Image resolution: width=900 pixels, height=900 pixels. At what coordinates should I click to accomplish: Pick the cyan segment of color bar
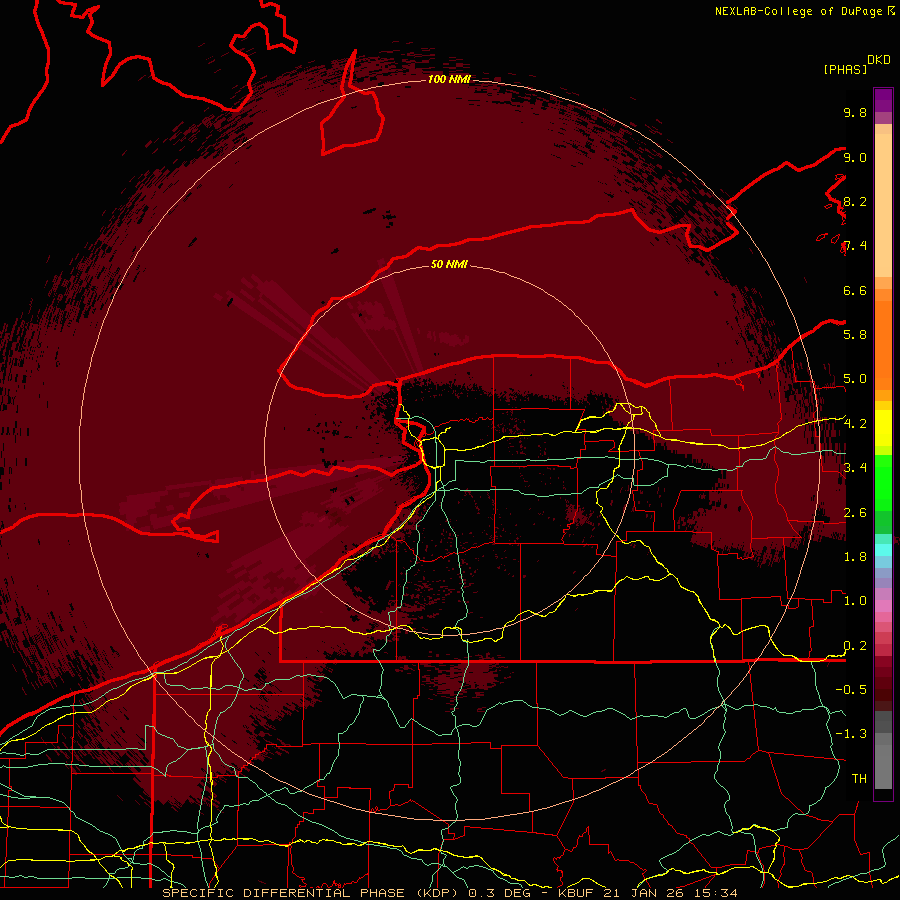[x=883, y=550]
